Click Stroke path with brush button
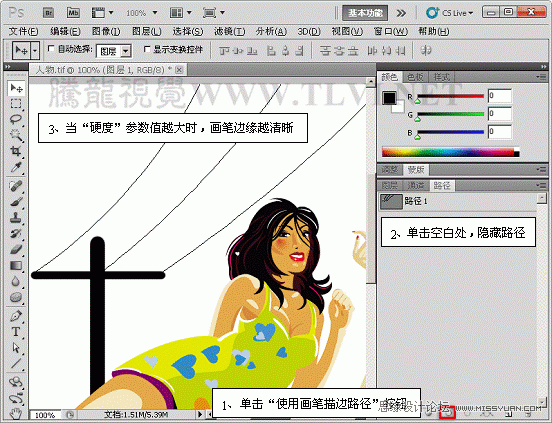552x423 pixels. pos(447,413)
